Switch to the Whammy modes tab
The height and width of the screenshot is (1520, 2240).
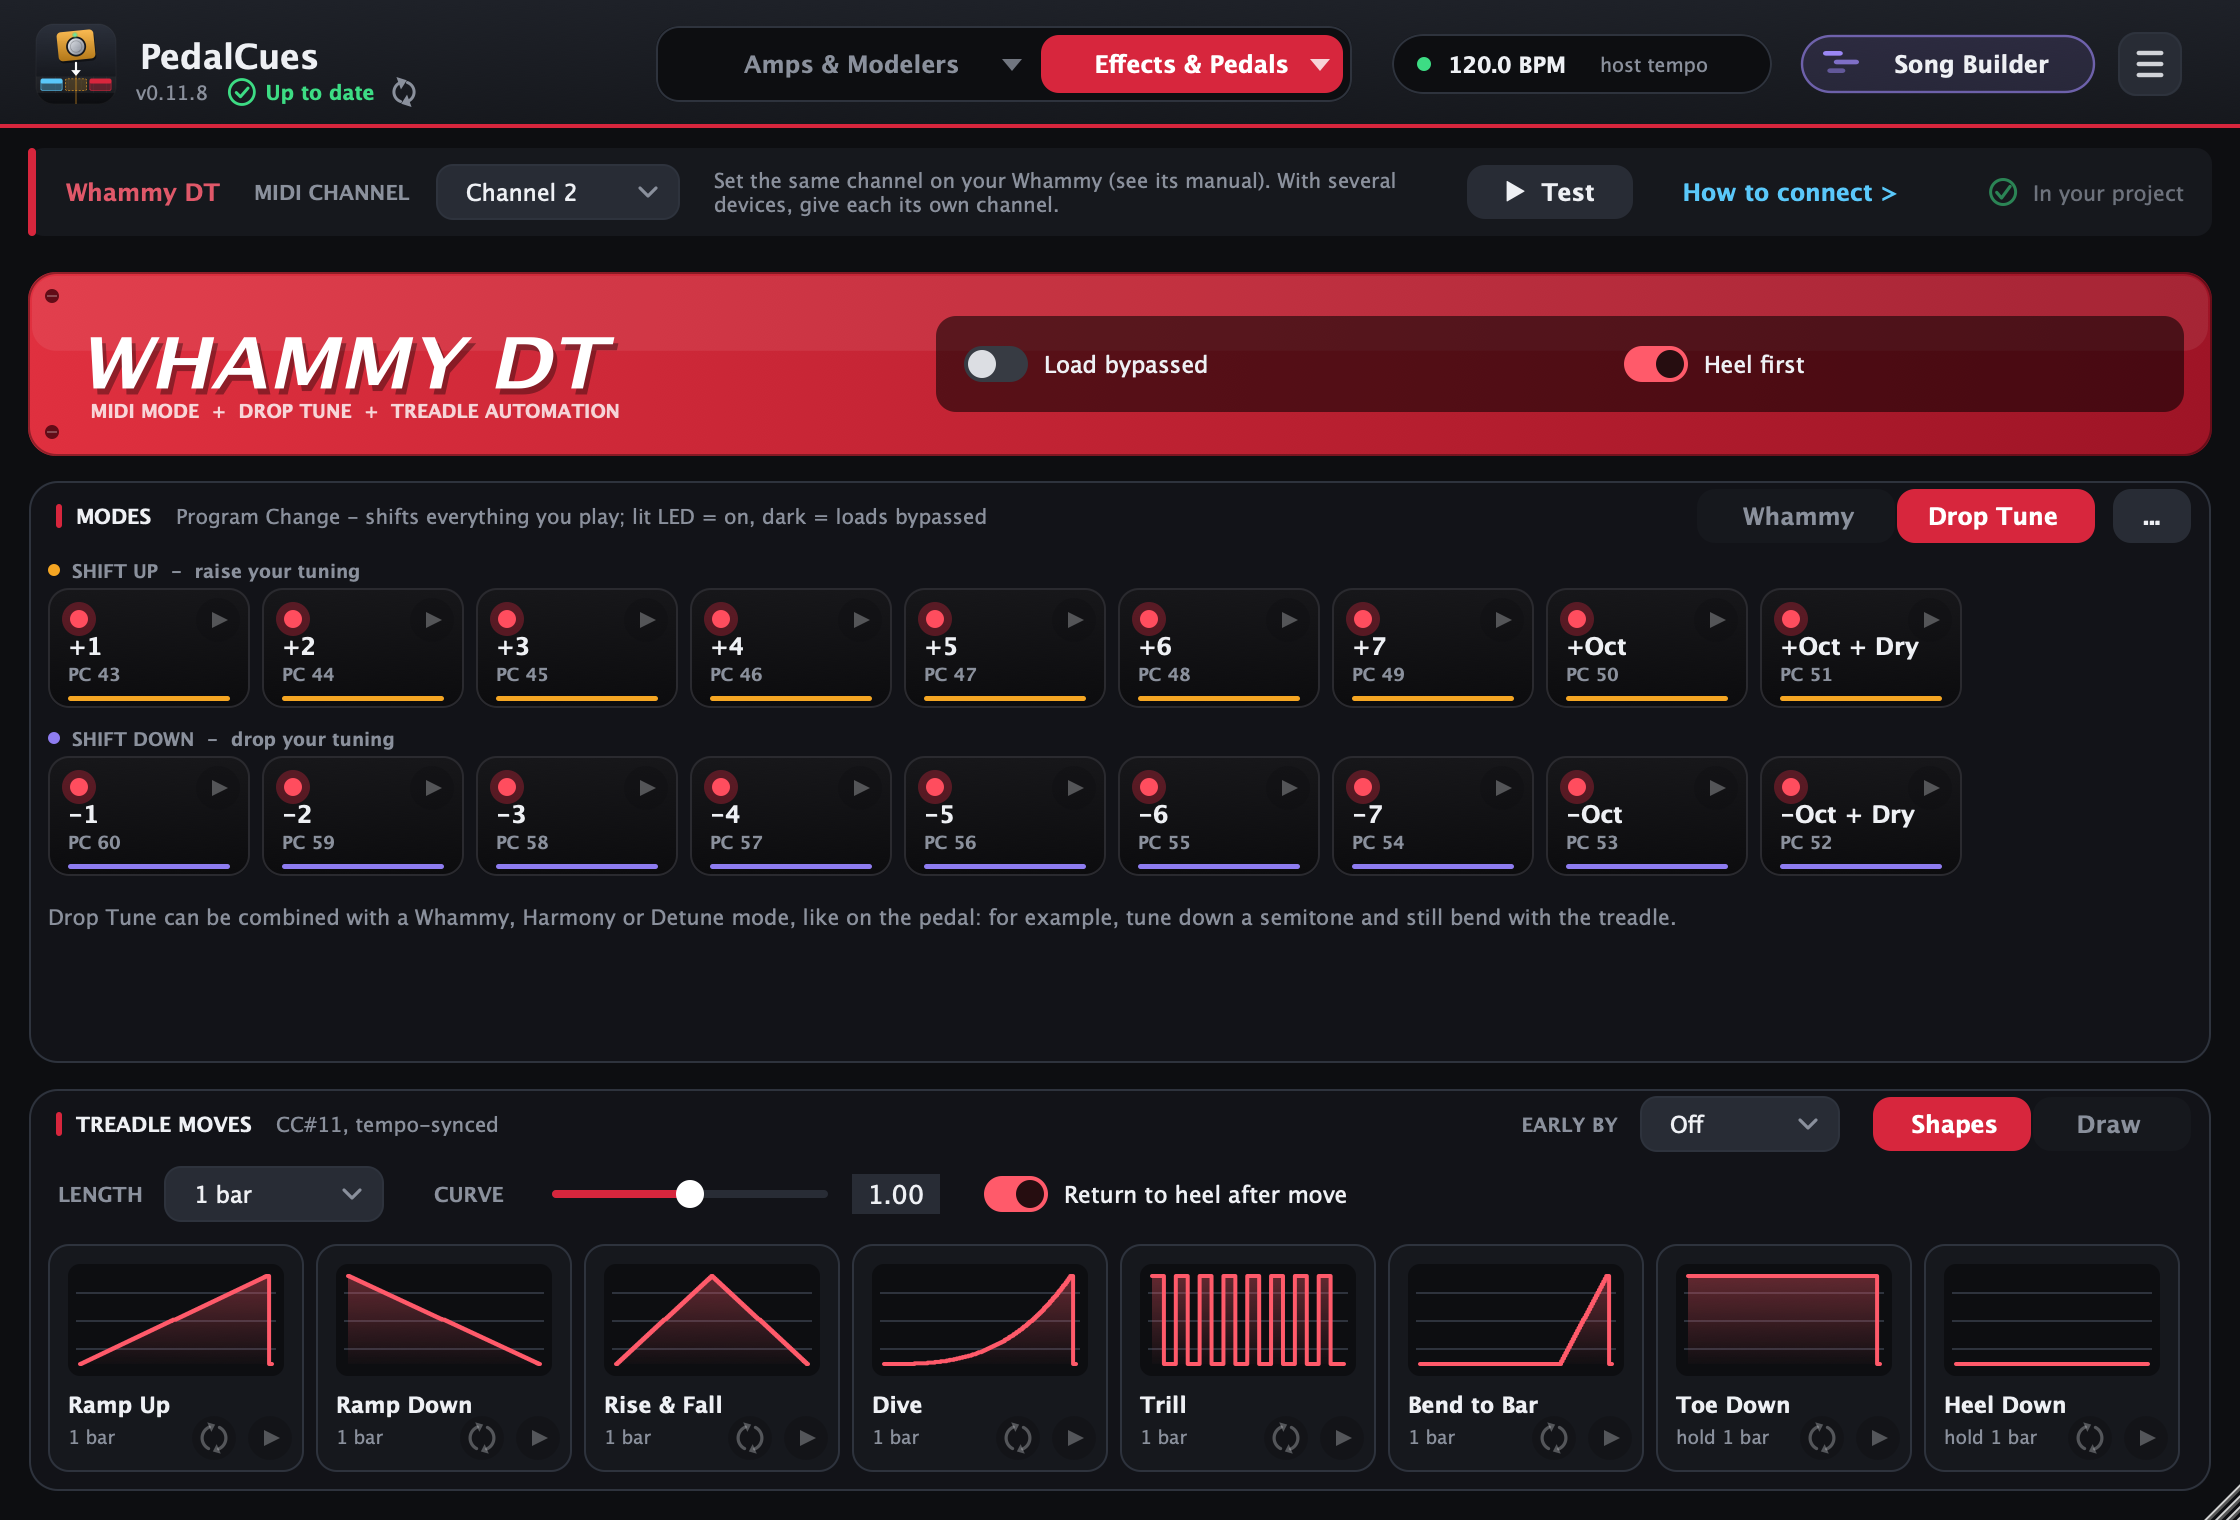(1797, 516)
